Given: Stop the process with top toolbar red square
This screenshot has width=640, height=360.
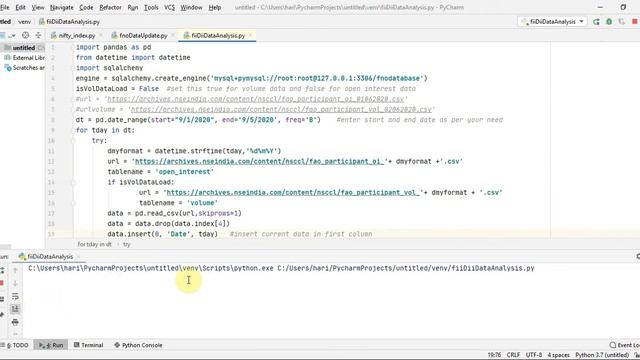Looking at the screenshot, I should pos(635,22).
